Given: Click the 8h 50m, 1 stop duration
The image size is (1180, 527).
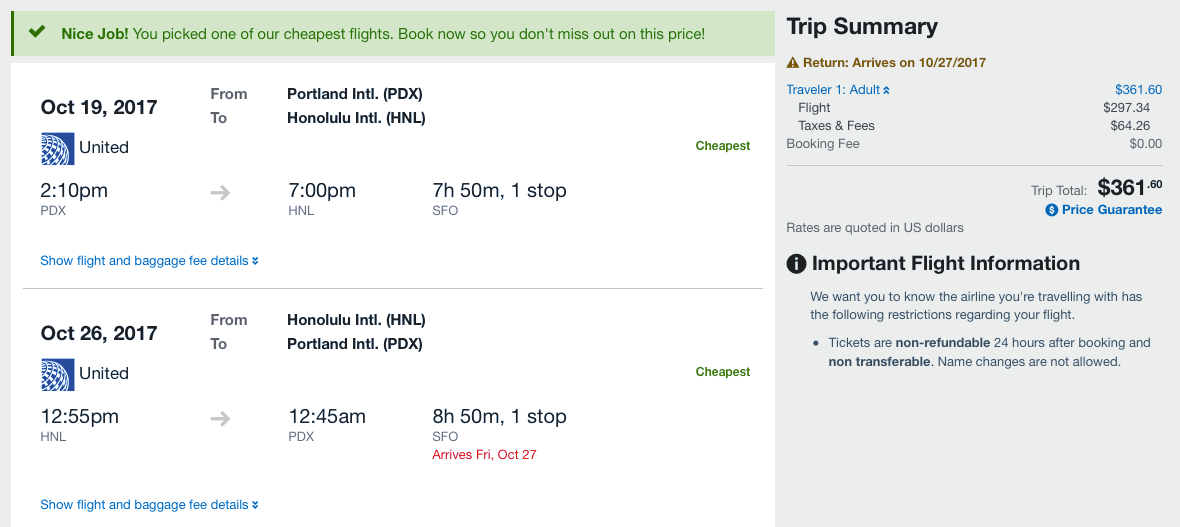Looking at the screenshot, I should pyautogui.click(x=499, y=416).
